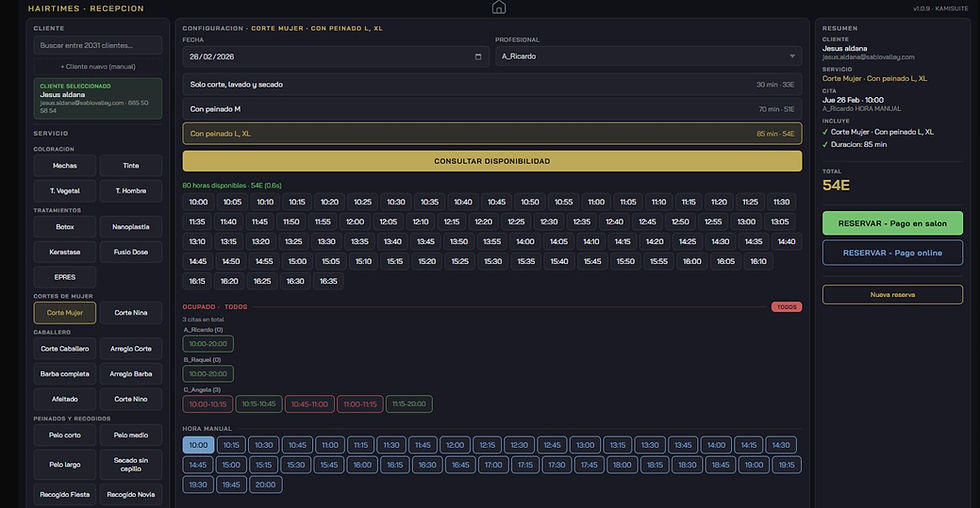
Task: Pick the available 16:35 time slot
Action: [x=328, y=281]
